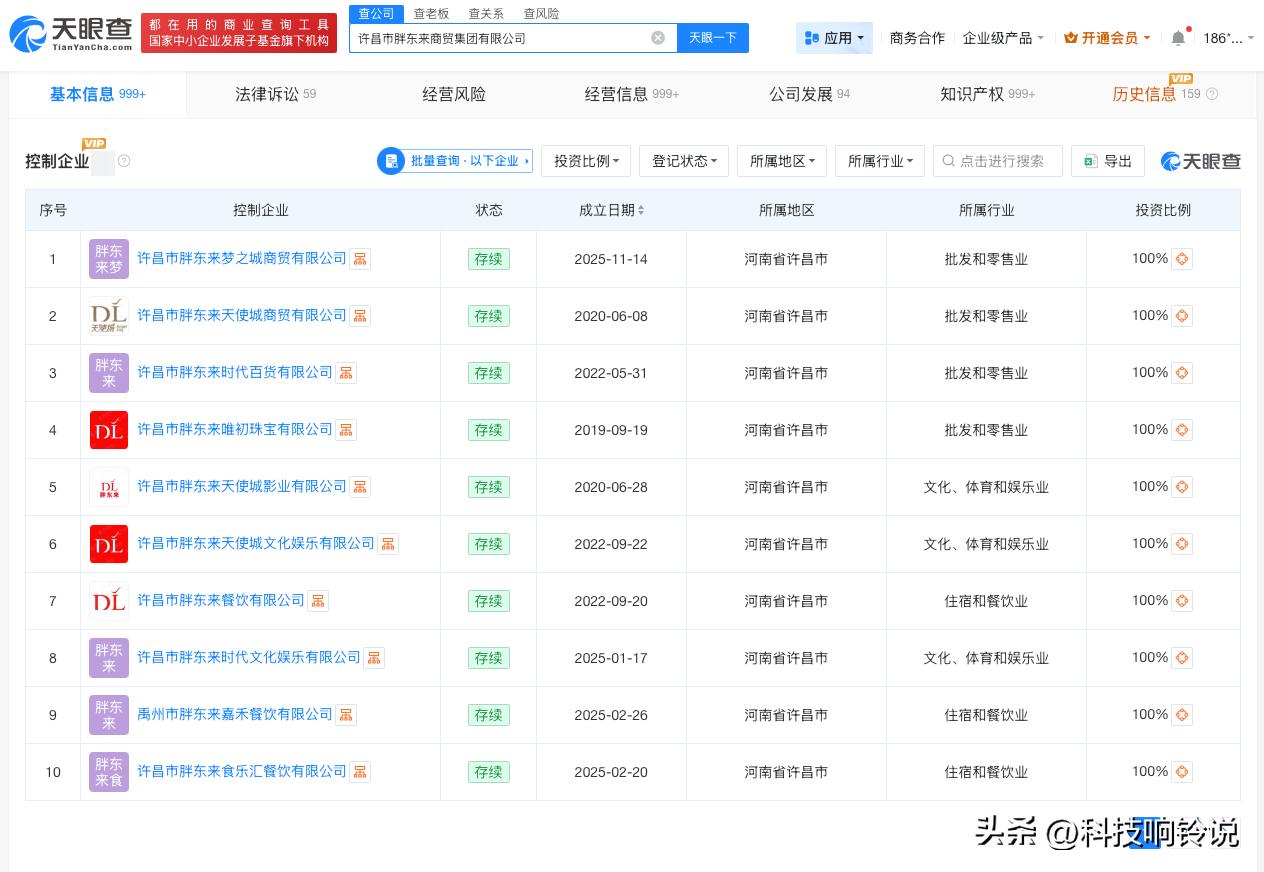
Task: Click inside the company search input field
Action: (x=500, y=37)
